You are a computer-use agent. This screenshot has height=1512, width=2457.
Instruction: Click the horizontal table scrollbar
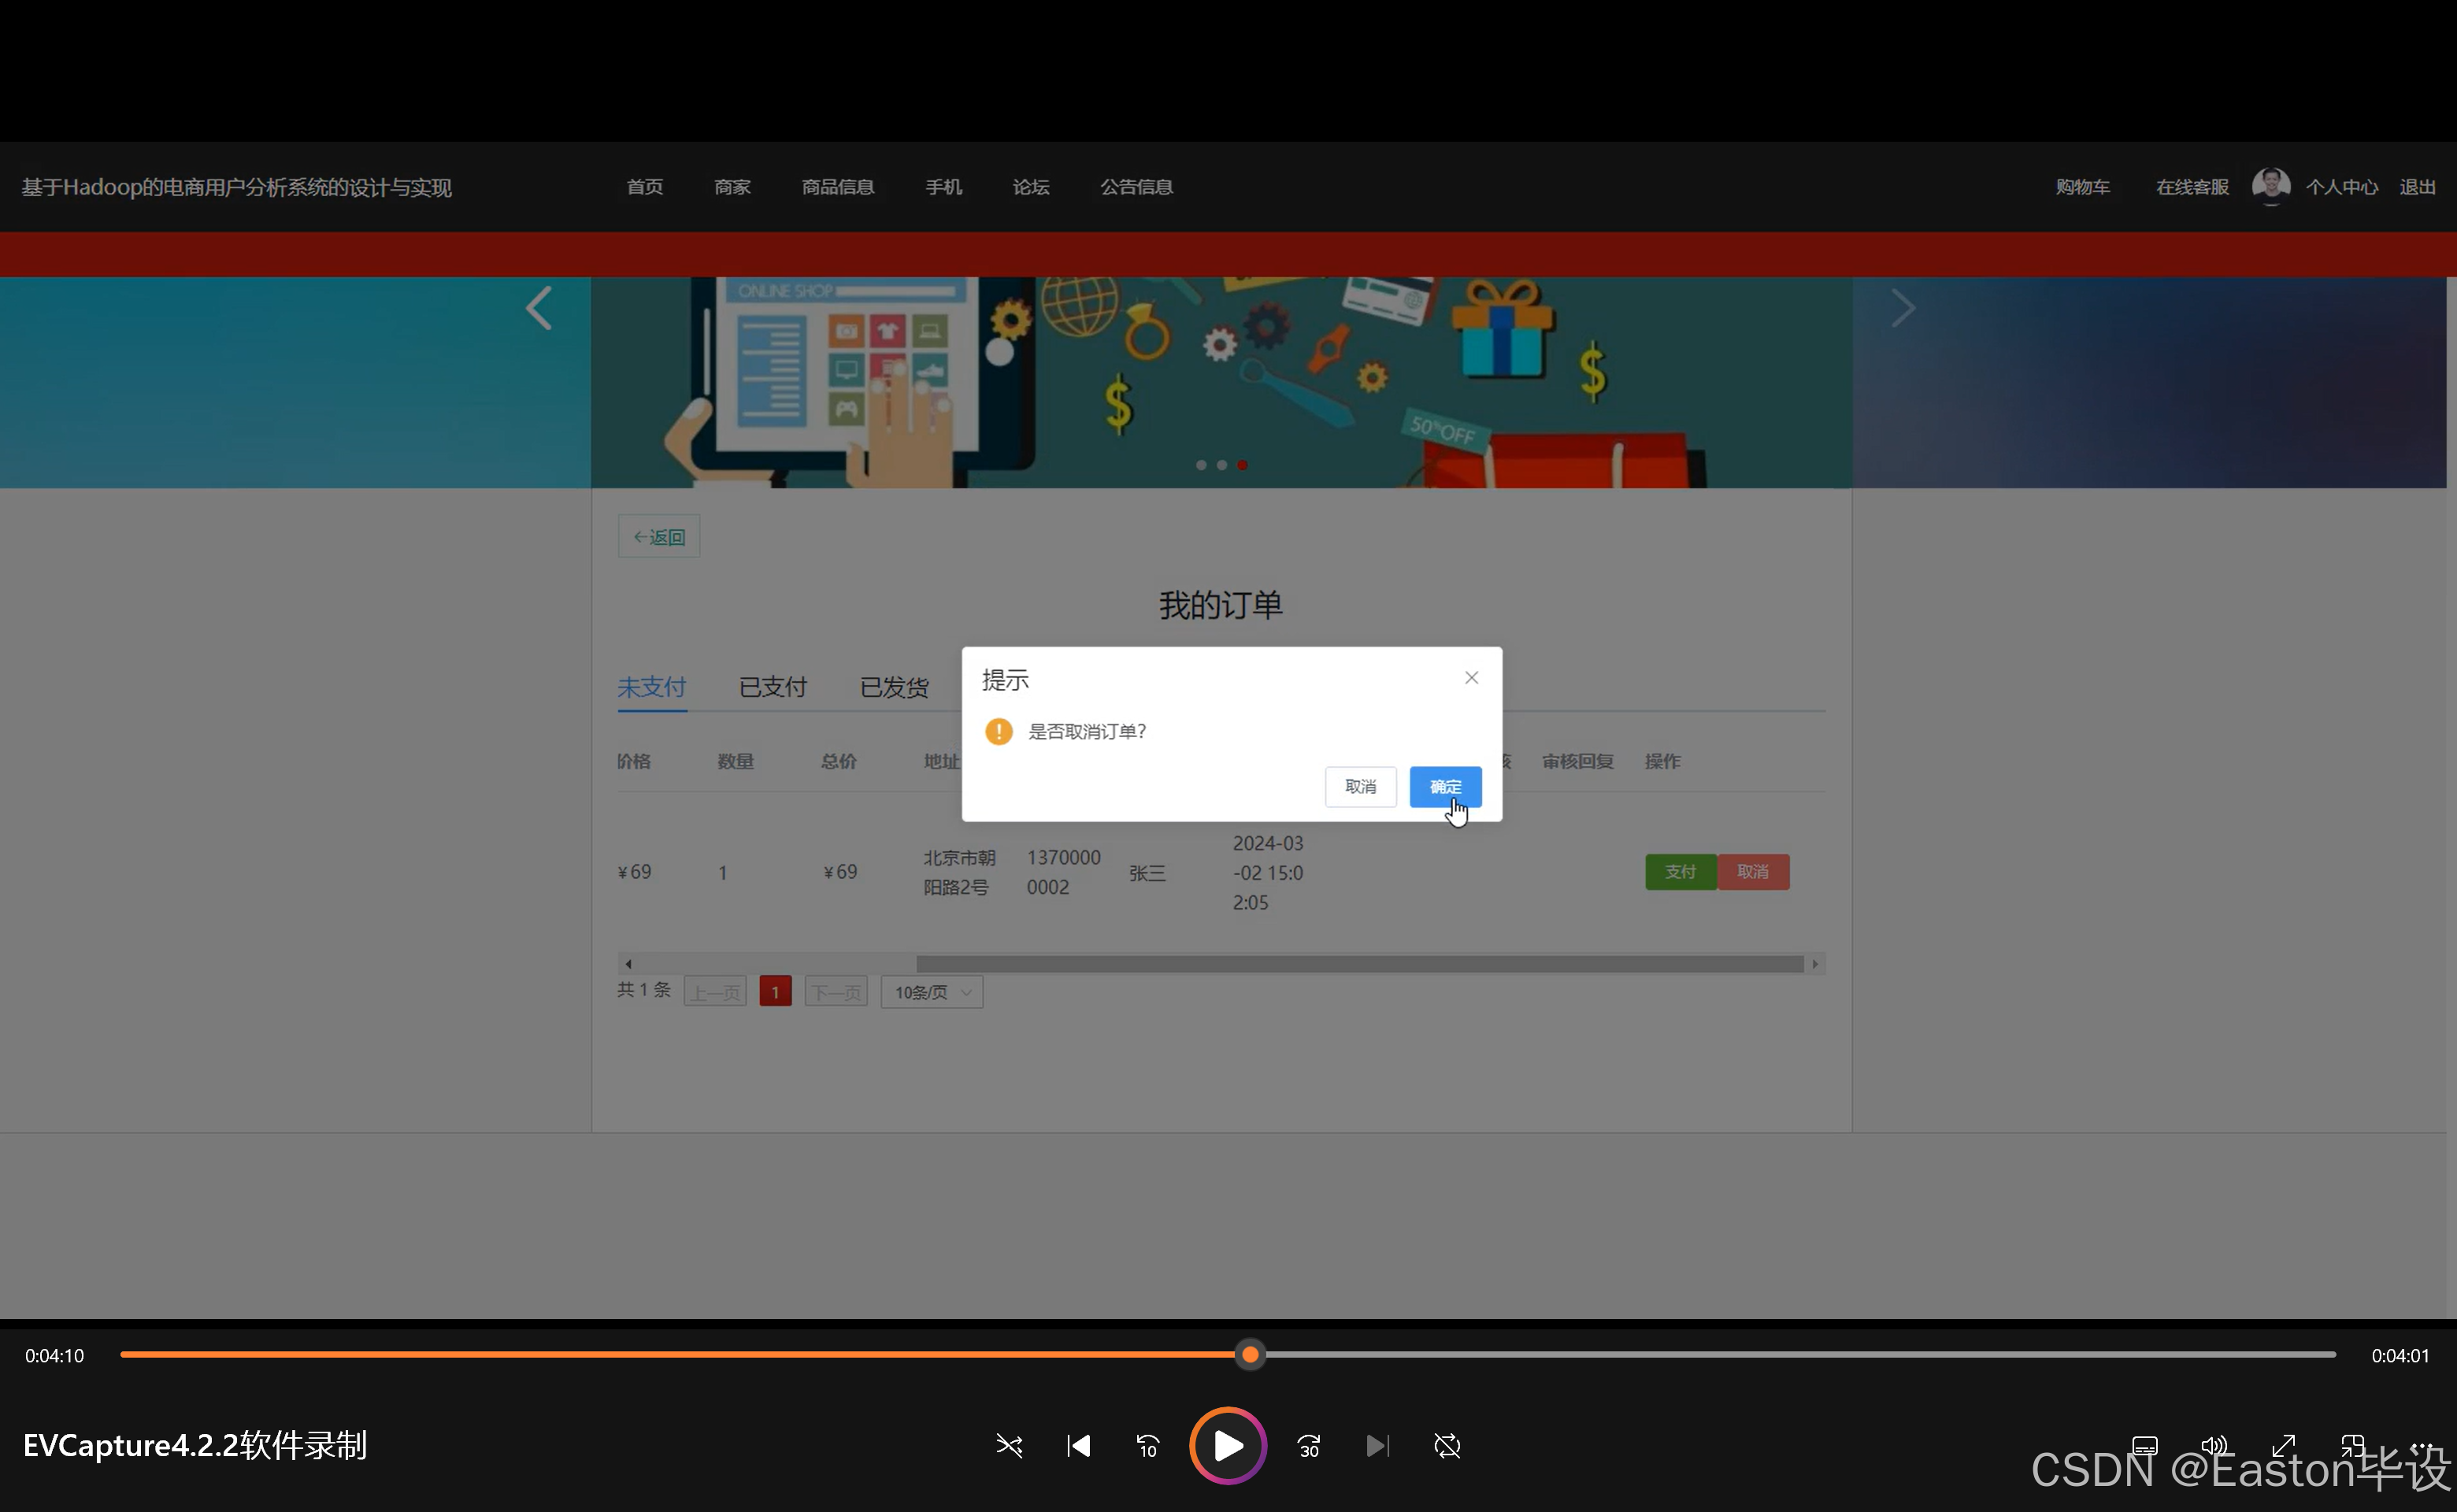click(1359, 964)
